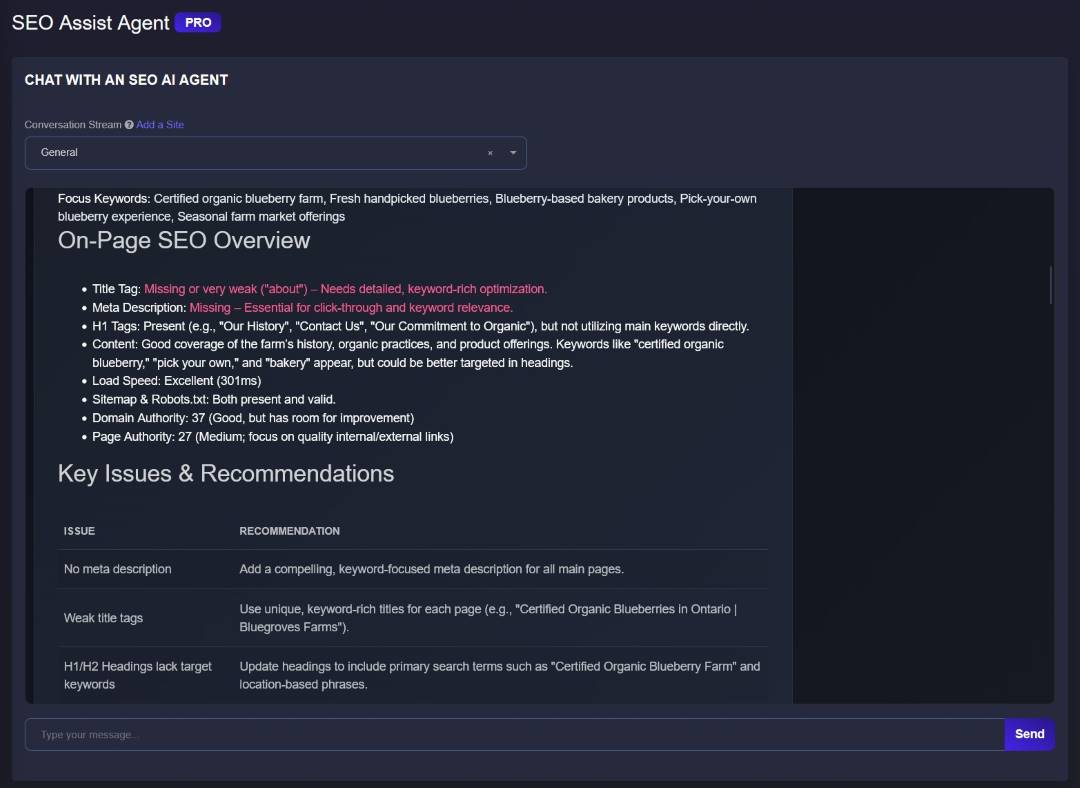Click the Add a compelling meta description recommendation

coord(432,569)
